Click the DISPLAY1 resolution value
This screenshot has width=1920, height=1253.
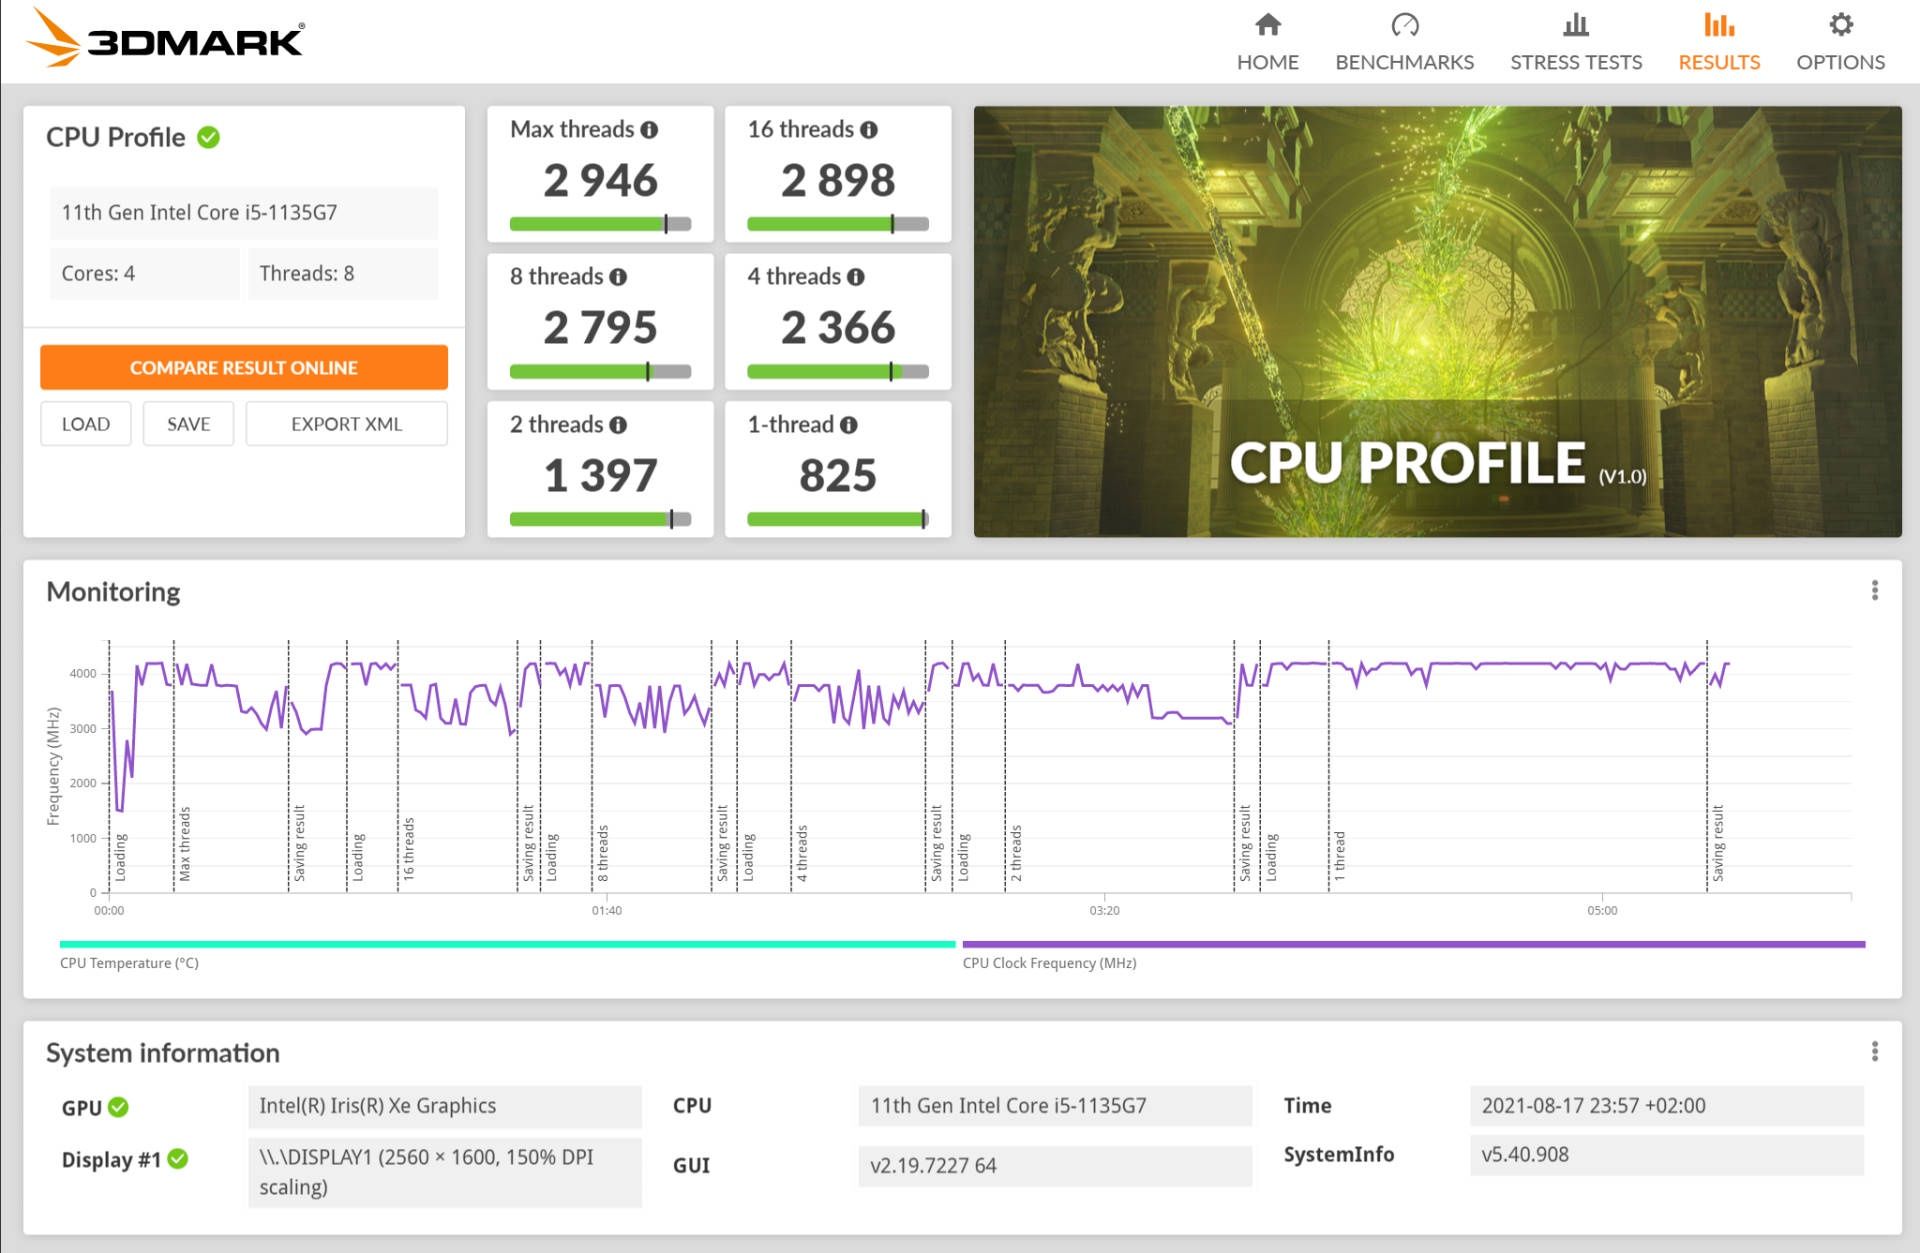coord(445,1172)
